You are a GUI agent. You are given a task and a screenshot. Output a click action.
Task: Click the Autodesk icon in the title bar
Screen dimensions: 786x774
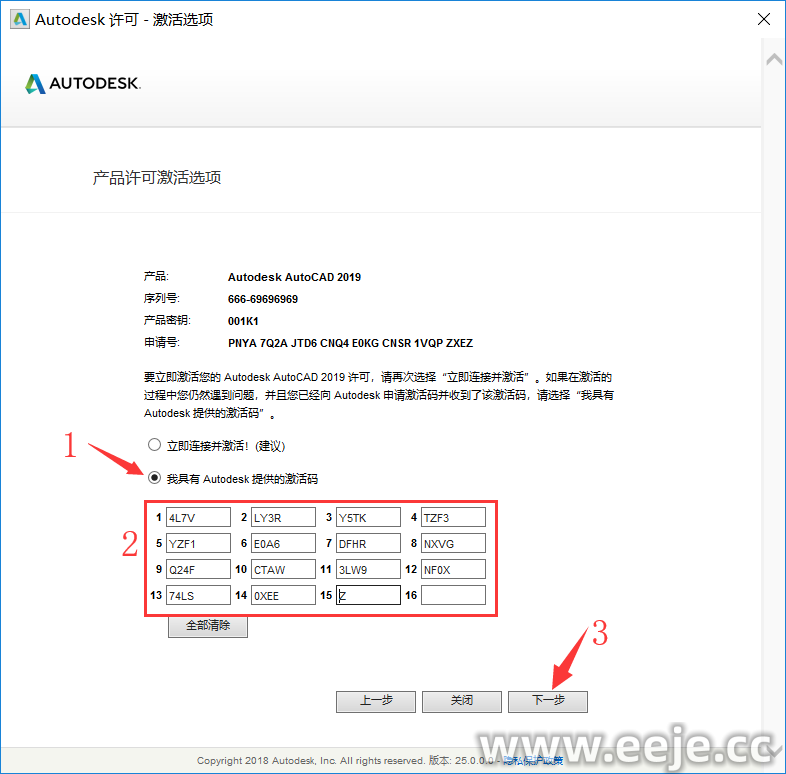tap(18, 20)
